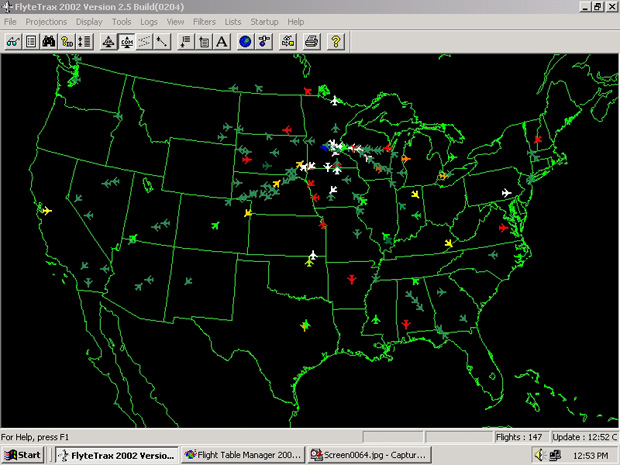Open the Filters menu
The height and width of the screenshot is (465, 620).
point(204,22)
